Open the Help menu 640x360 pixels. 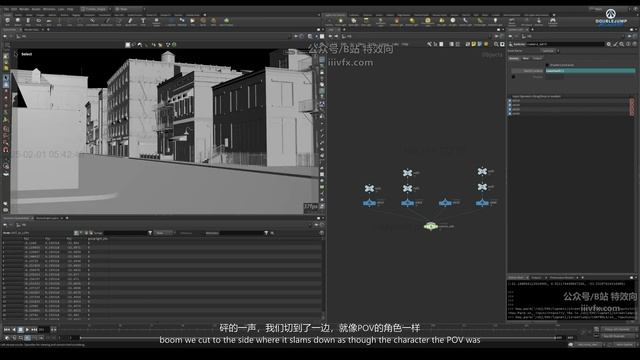coord(70,9)
